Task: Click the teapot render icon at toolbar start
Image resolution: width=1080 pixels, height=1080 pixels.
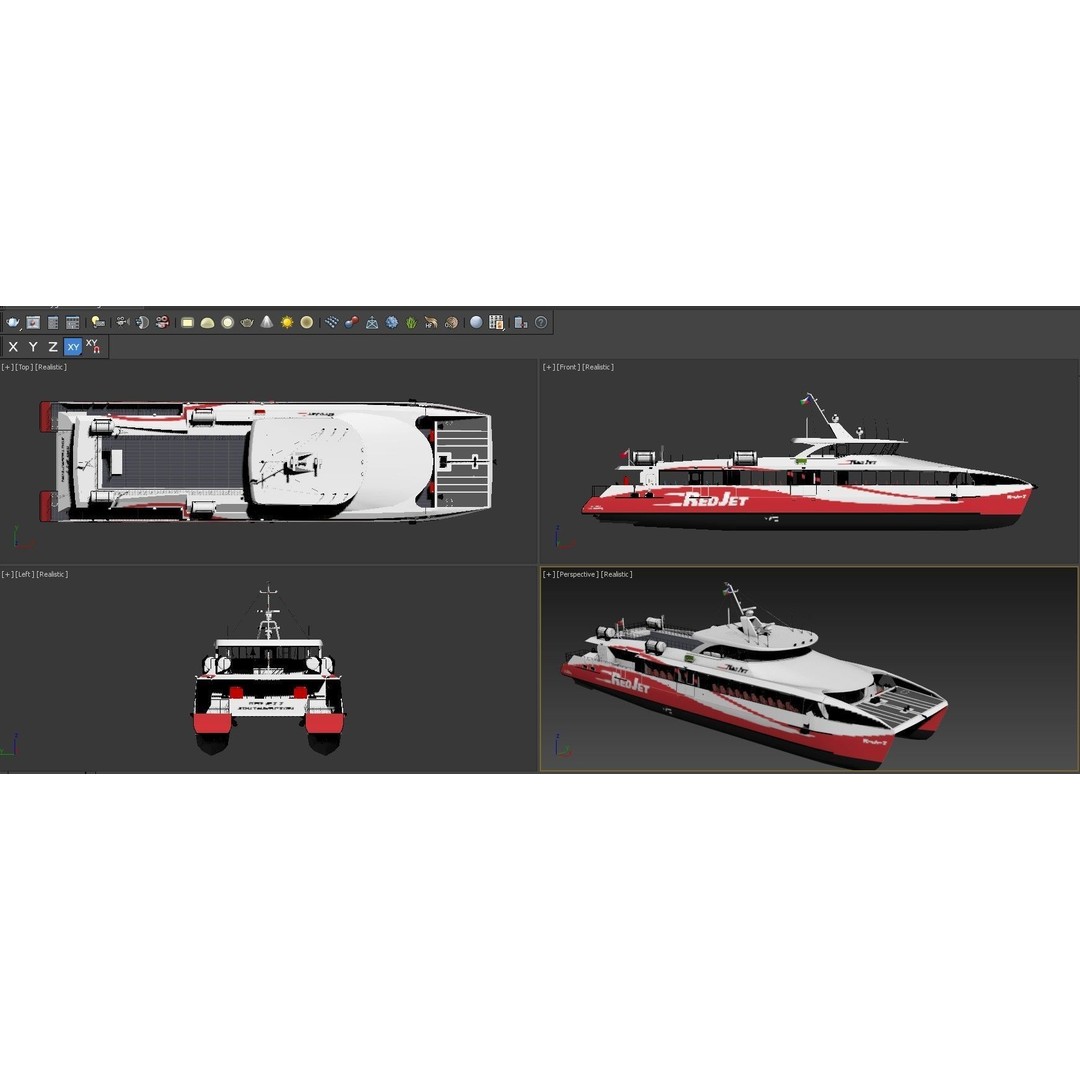Action: click(13, 322)
